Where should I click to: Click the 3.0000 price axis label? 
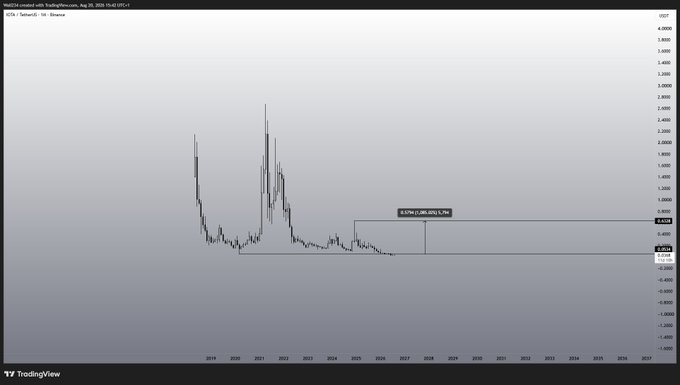tap(664, 86)
